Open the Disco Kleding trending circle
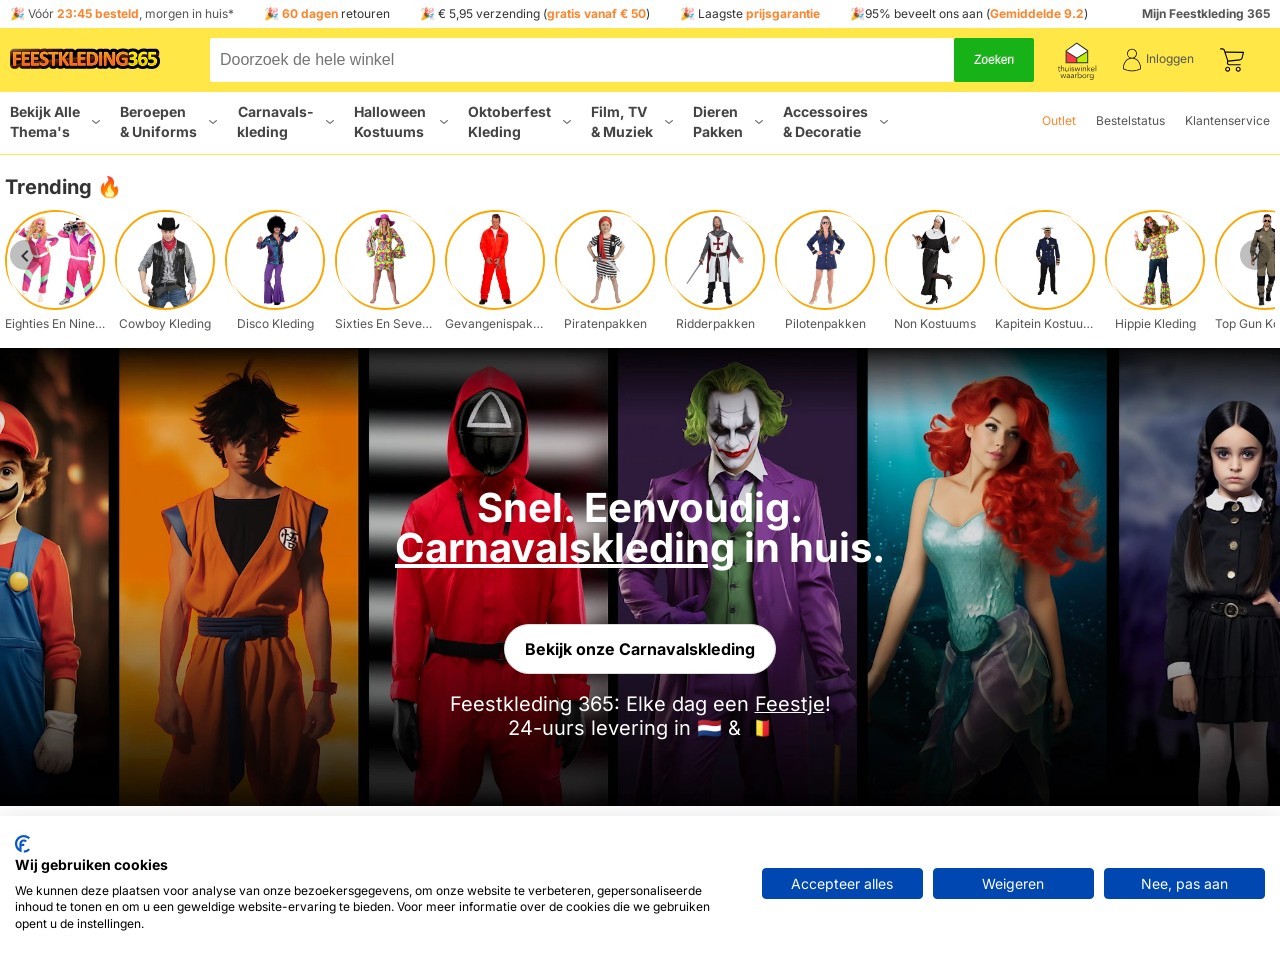Viewport: 1280px width, 960px height. (x=275, y=260)
